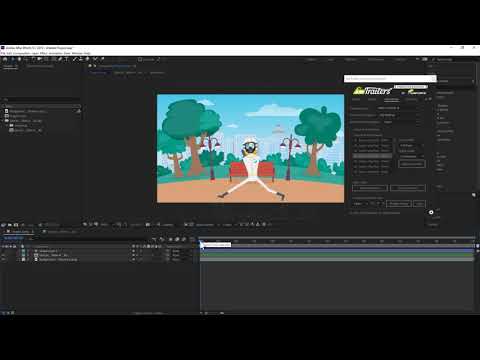Select the last composition item in Project list
Image resolution: width=480 pixels, height=360 pixels.
point(26,130)
